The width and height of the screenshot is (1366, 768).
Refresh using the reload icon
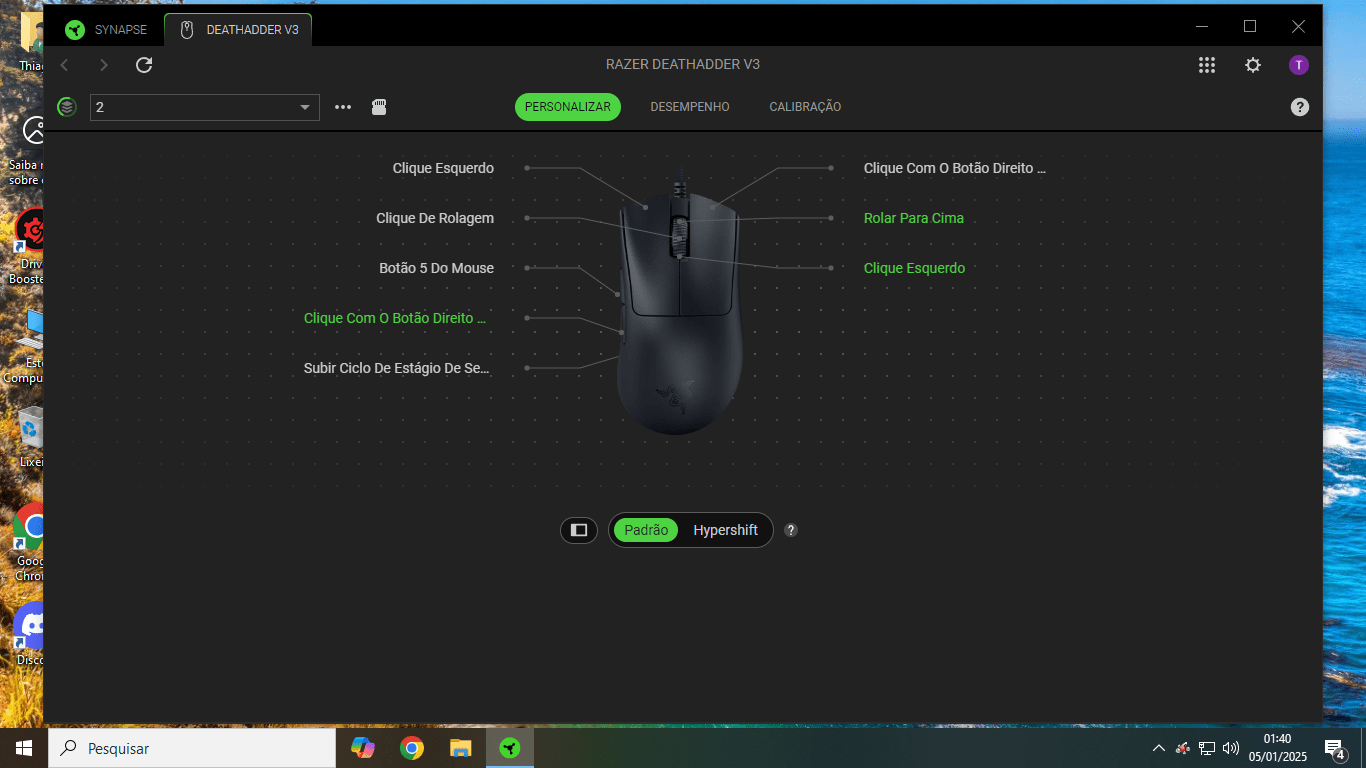(x=144, y=65)
